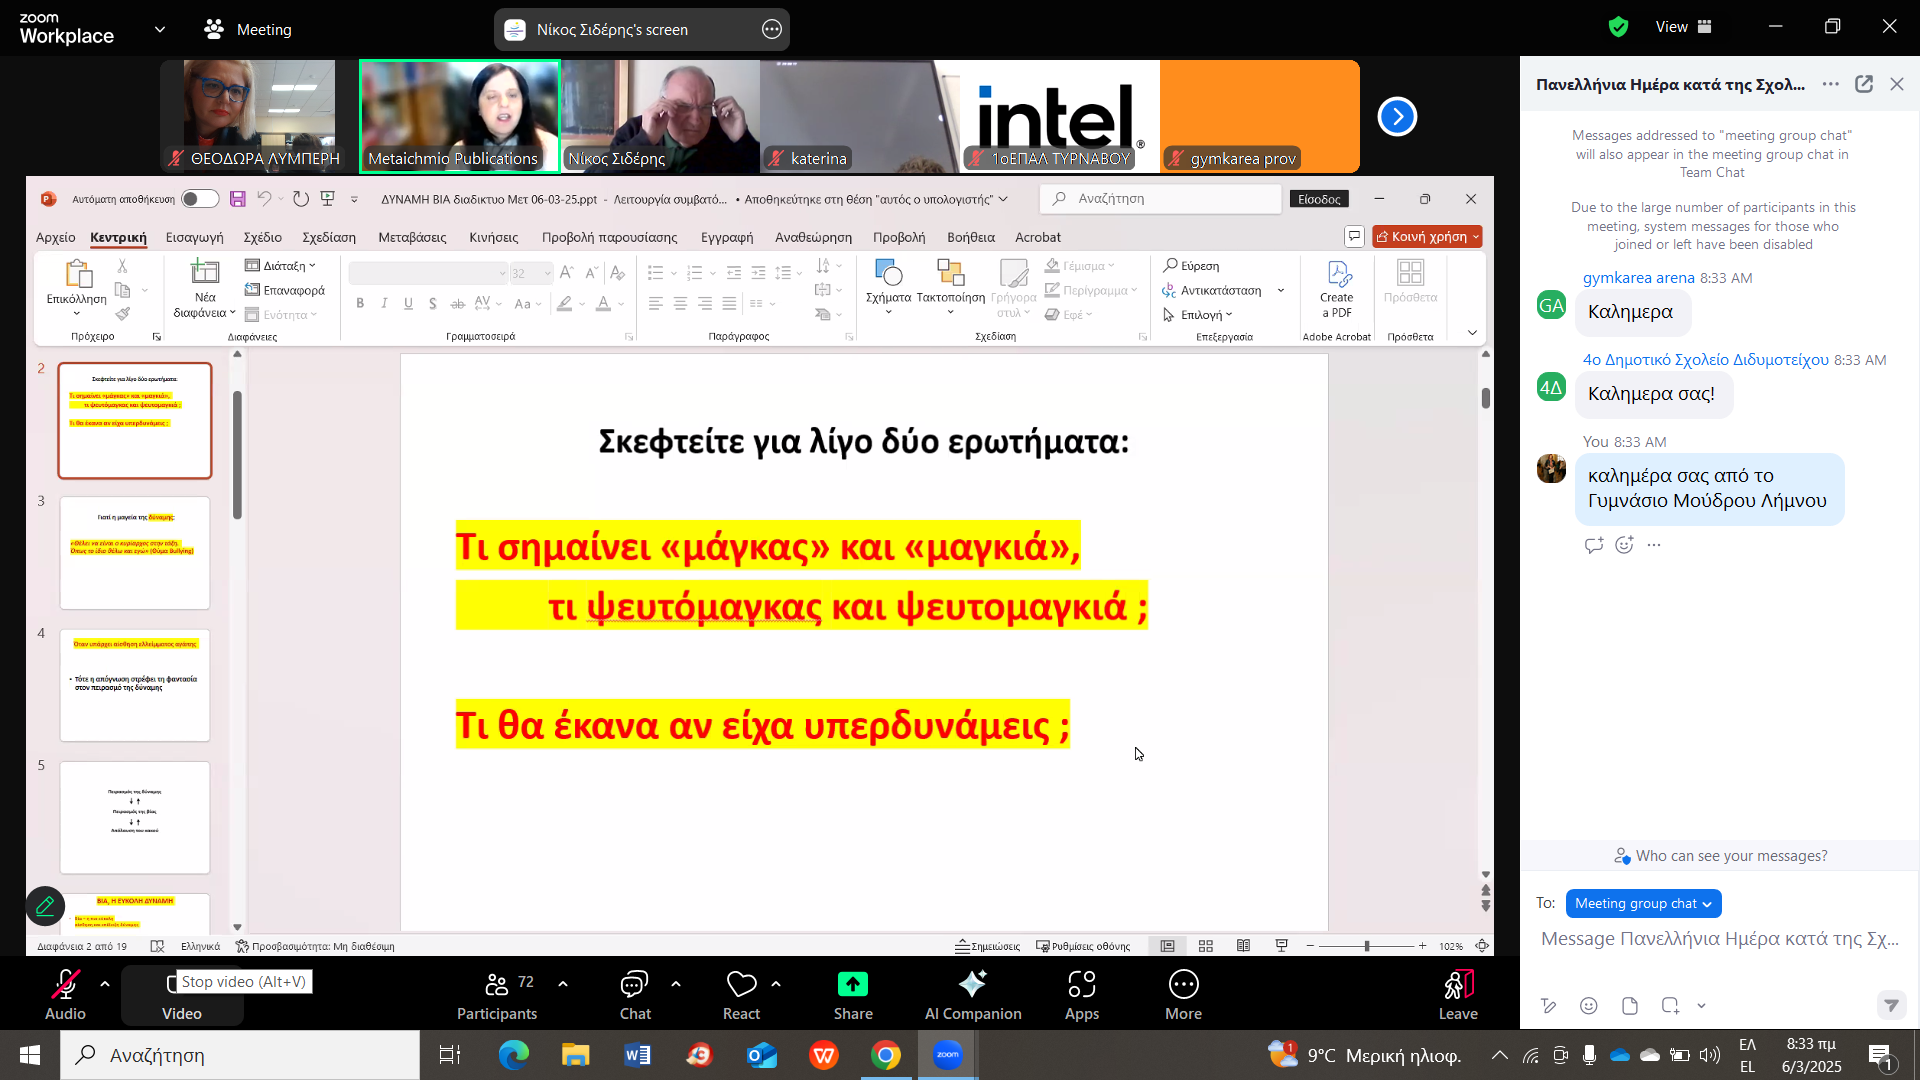Open the font size dropdown

546,272
